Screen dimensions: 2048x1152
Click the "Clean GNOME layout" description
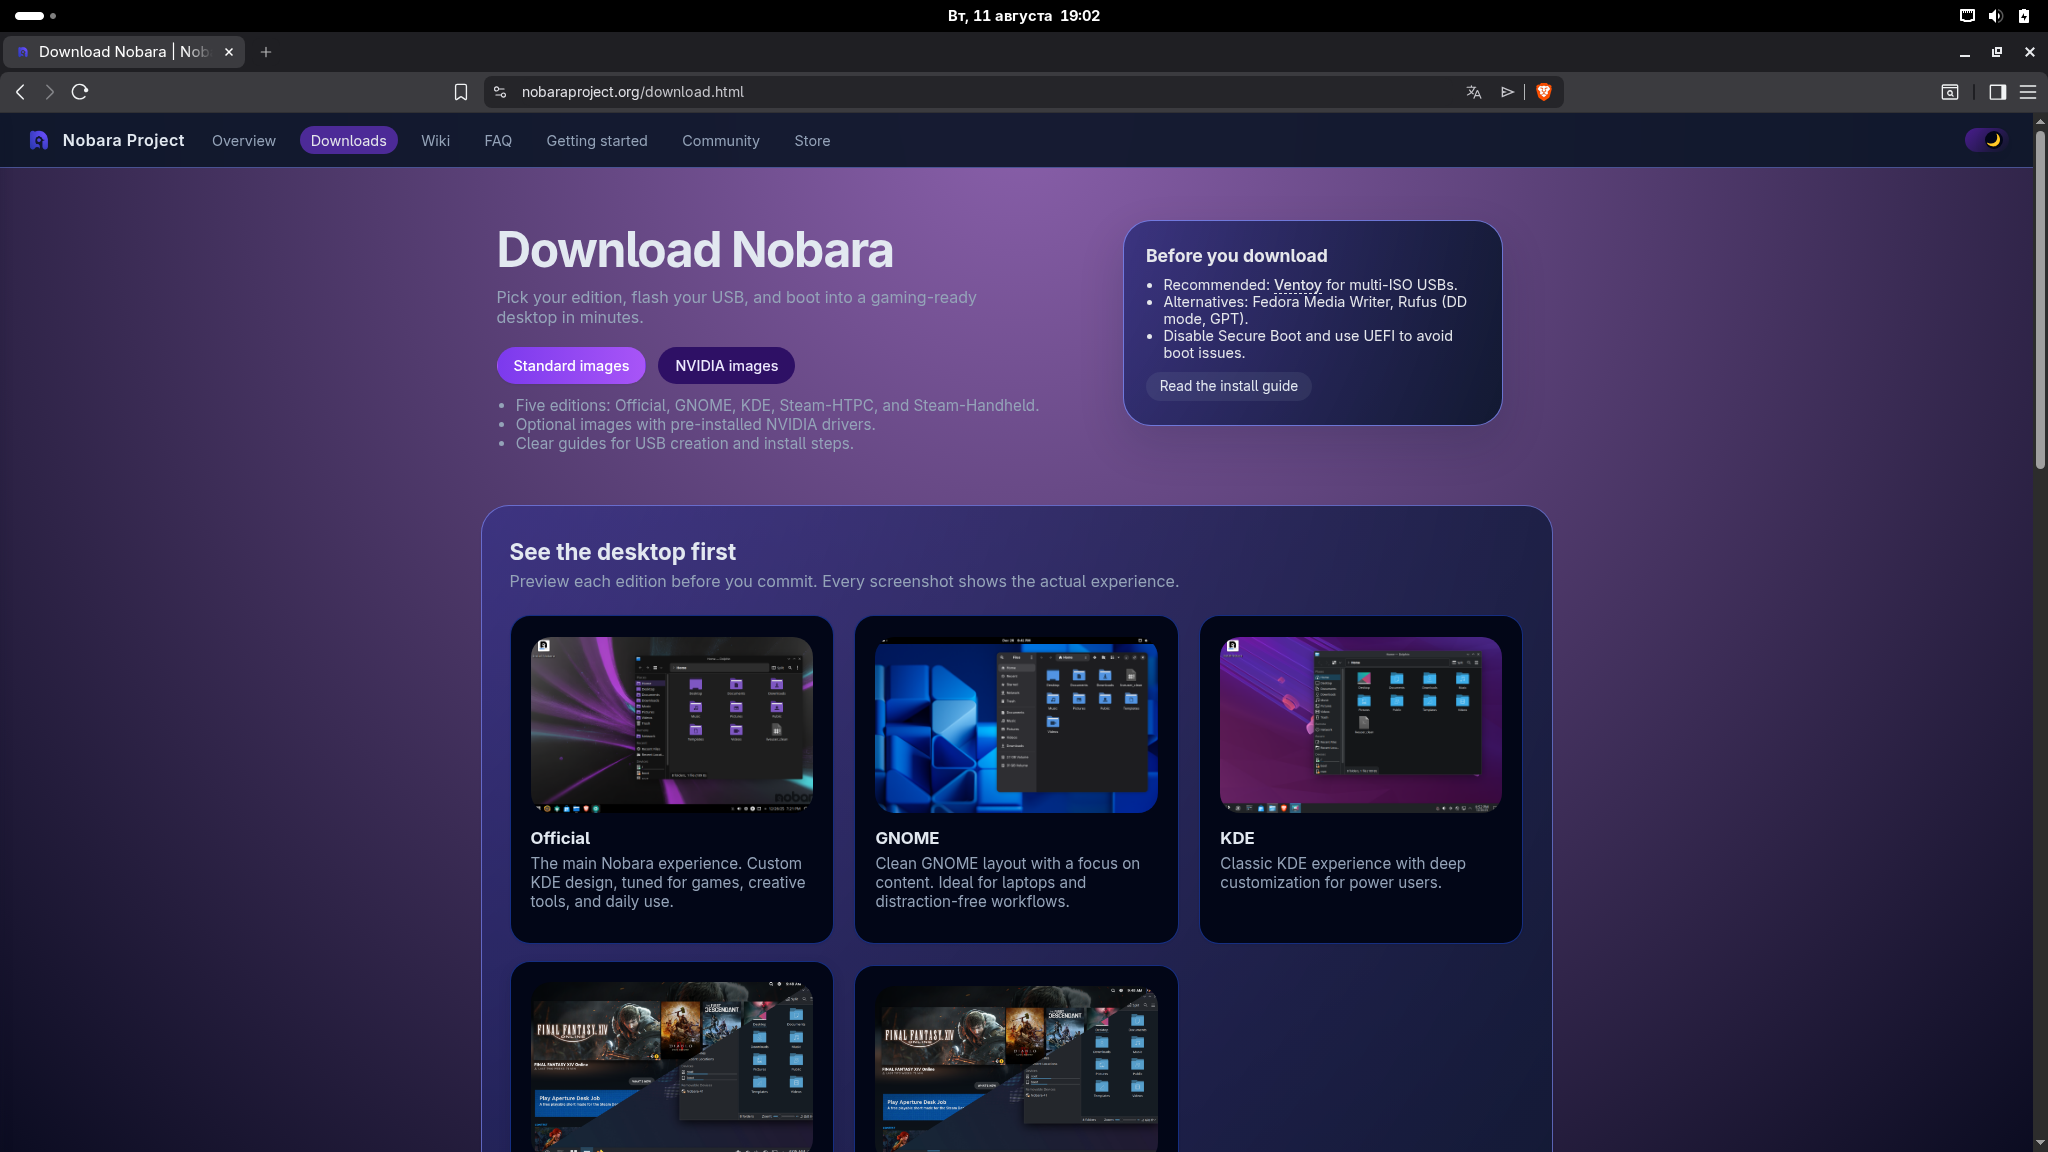[1007, 882]
